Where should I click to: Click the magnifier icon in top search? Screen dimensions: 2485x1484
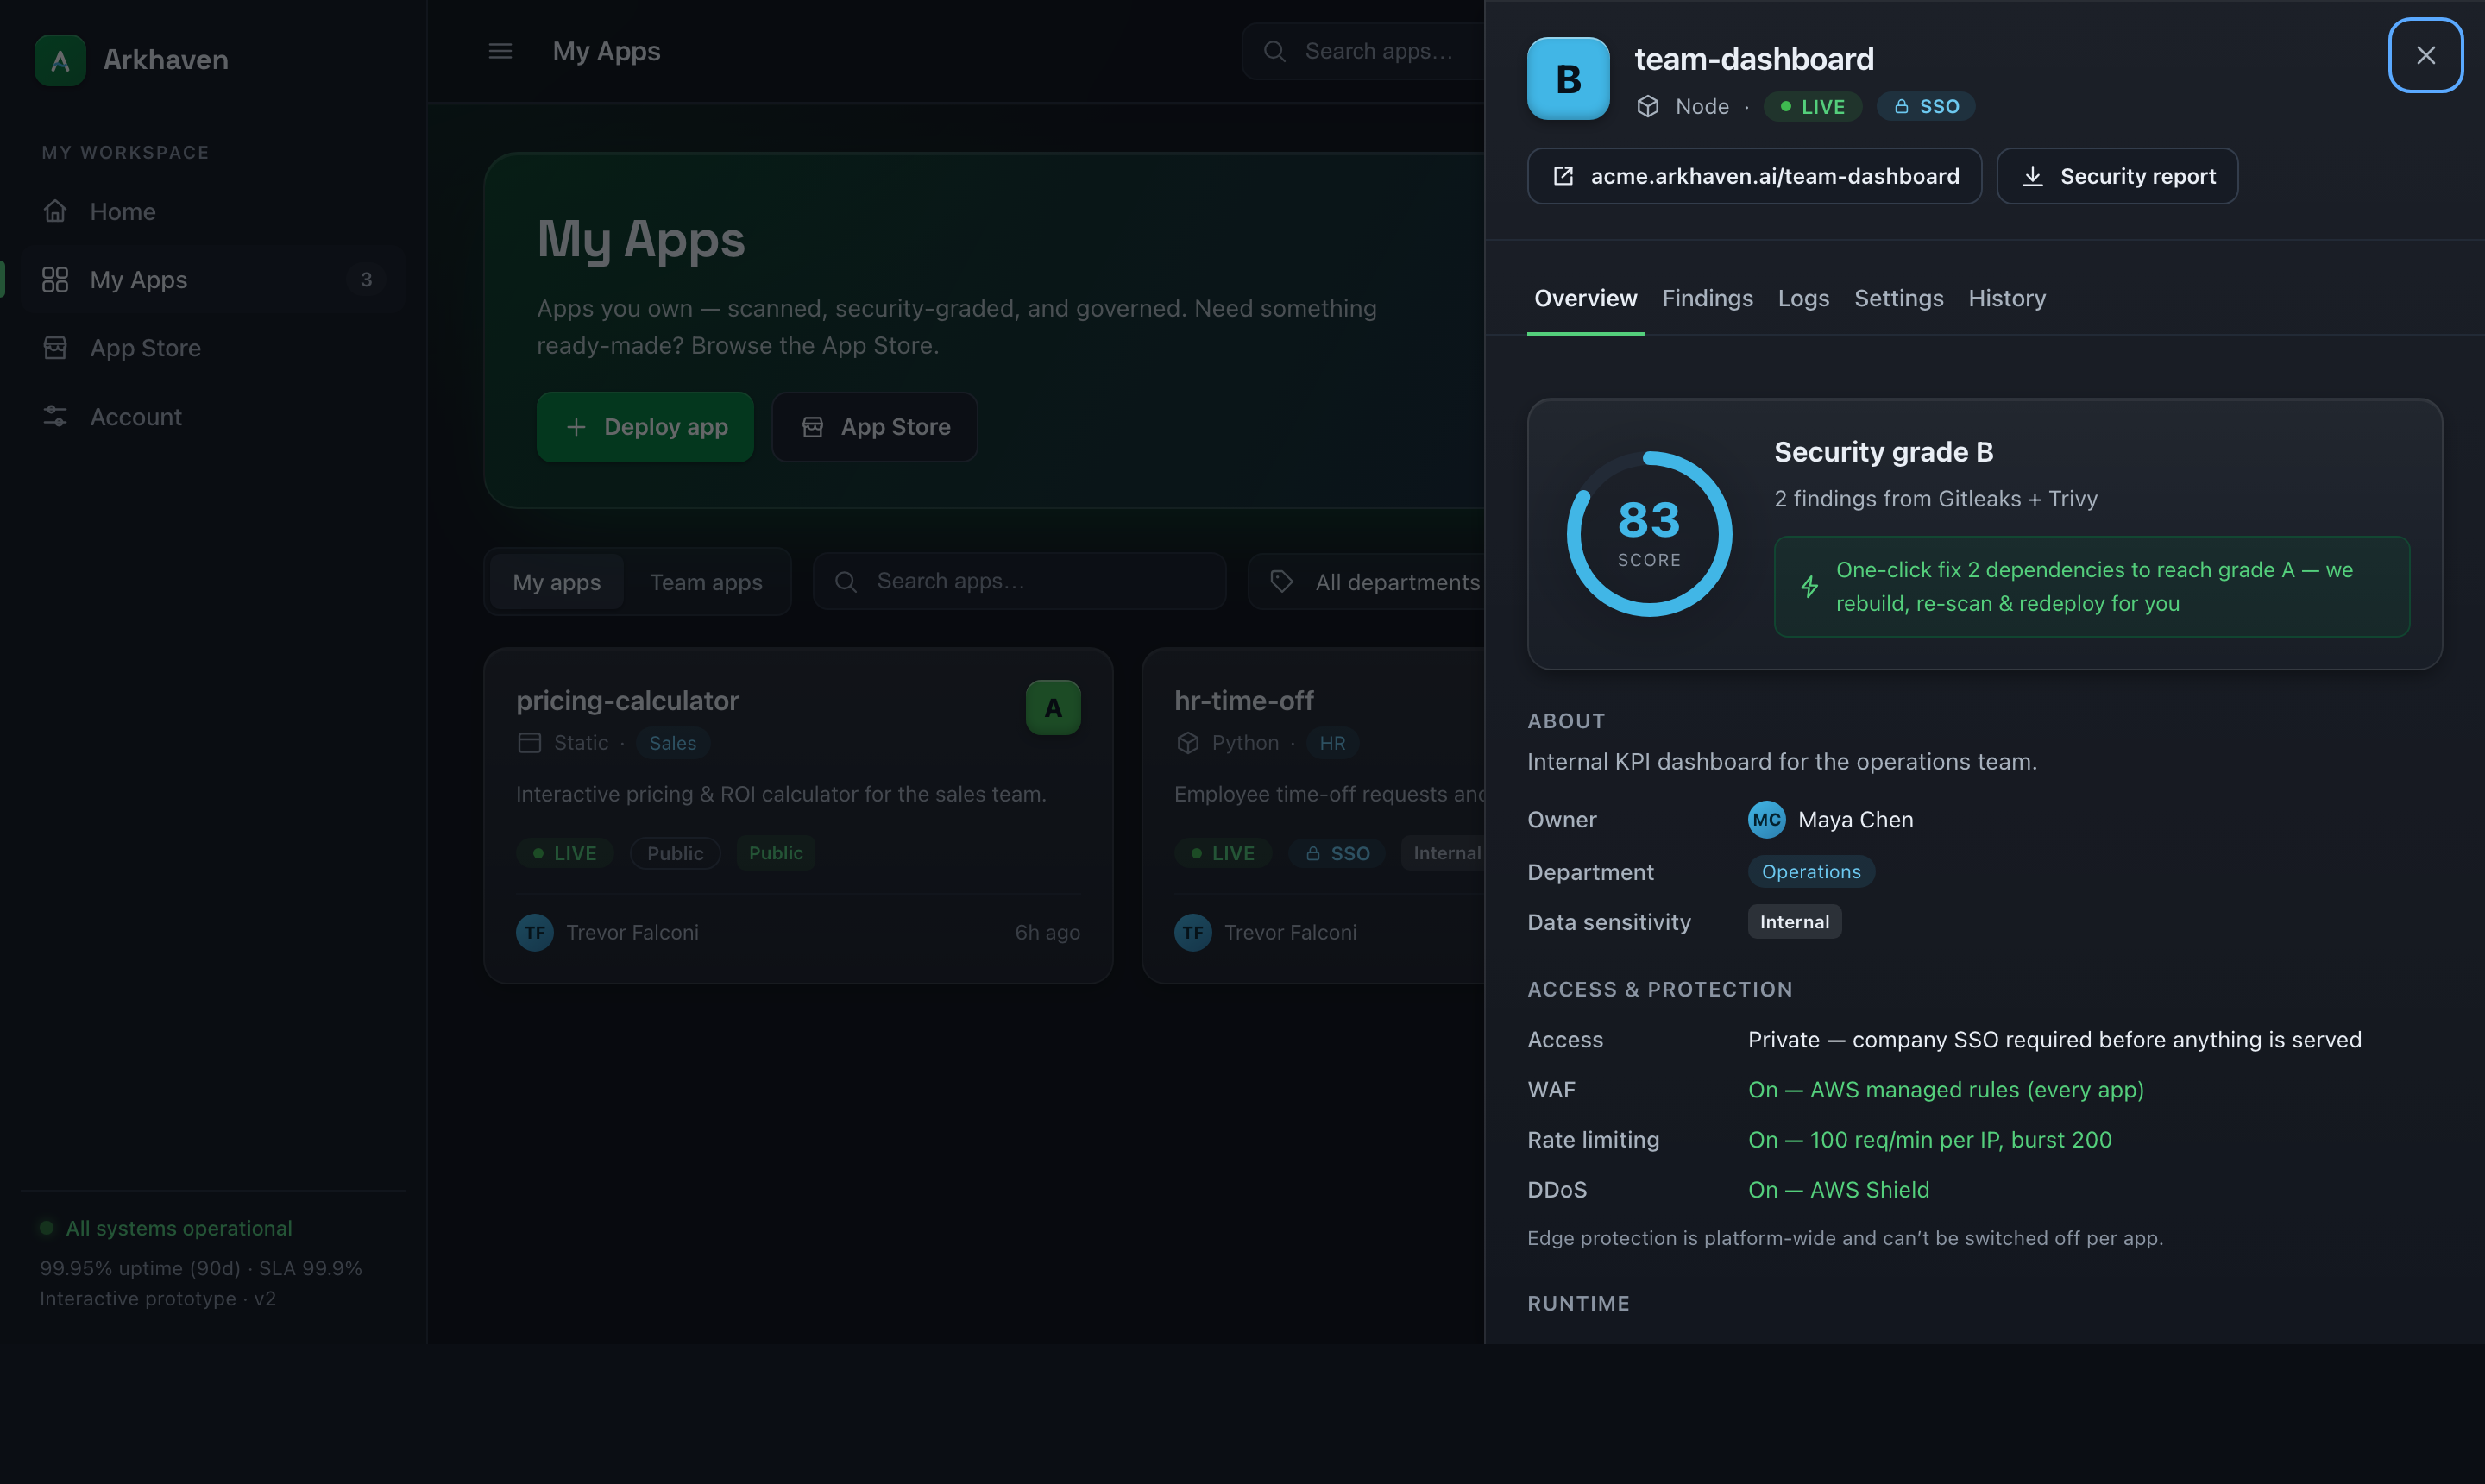tap(1274, 51)
